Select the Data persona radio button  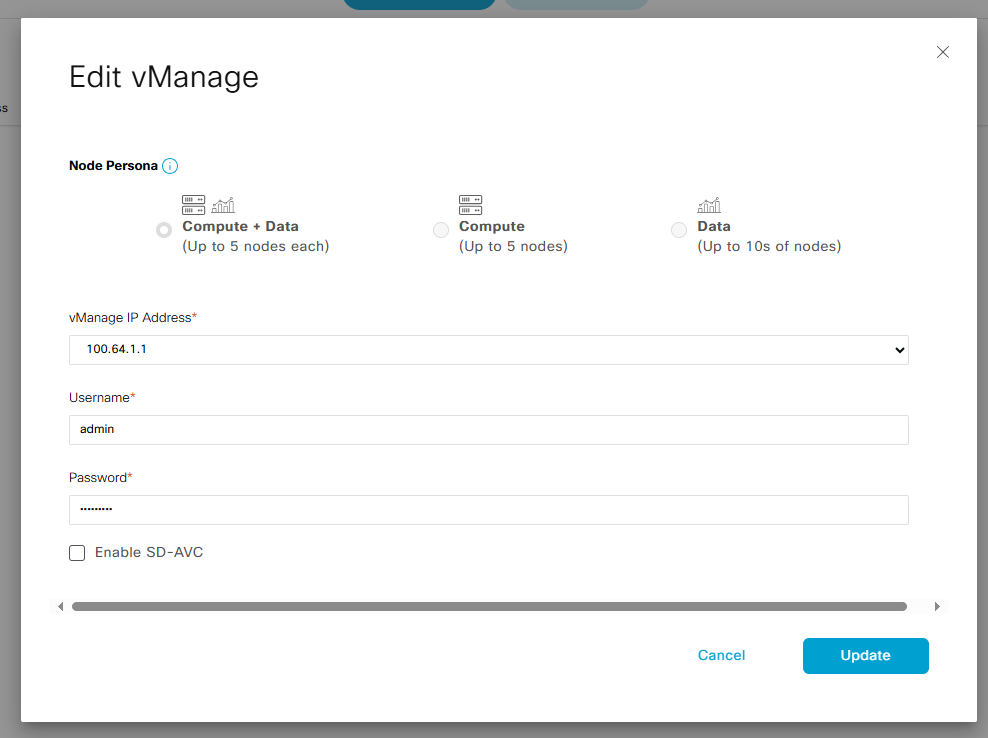click(x=679, y=230)
